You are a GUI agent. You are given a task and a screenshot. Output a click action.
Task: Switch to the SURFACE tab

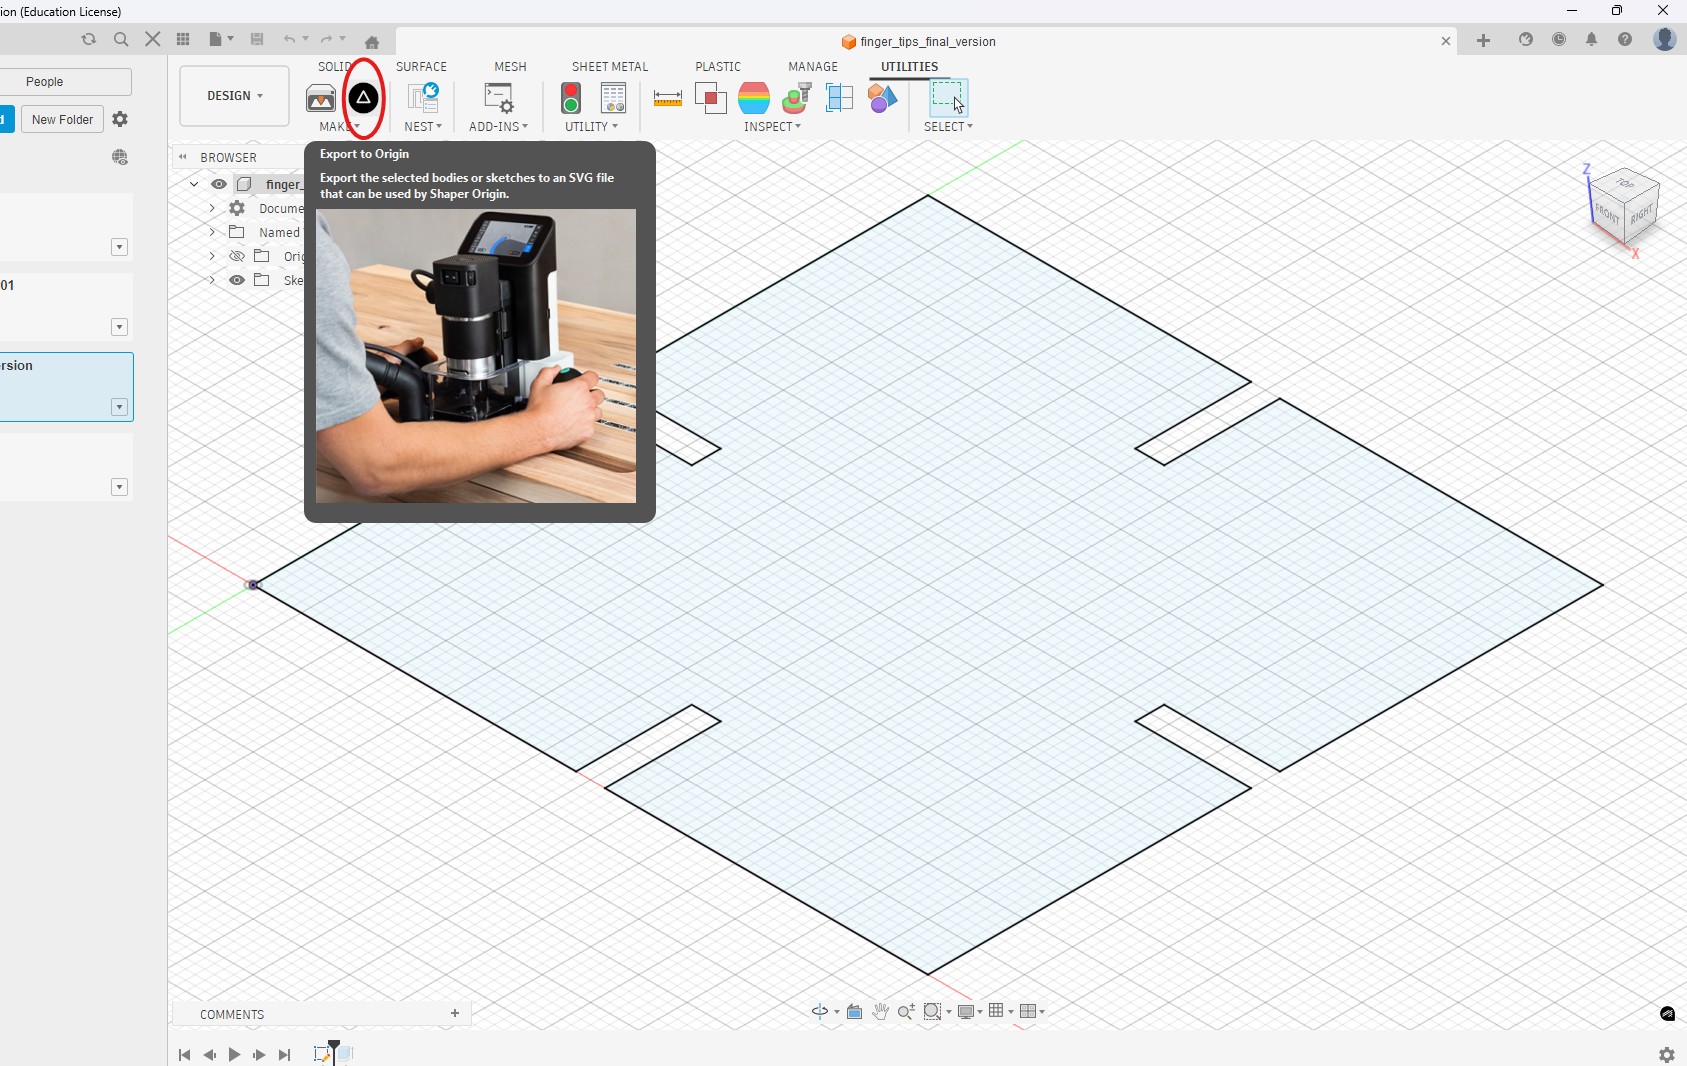[x=421, y=67]
